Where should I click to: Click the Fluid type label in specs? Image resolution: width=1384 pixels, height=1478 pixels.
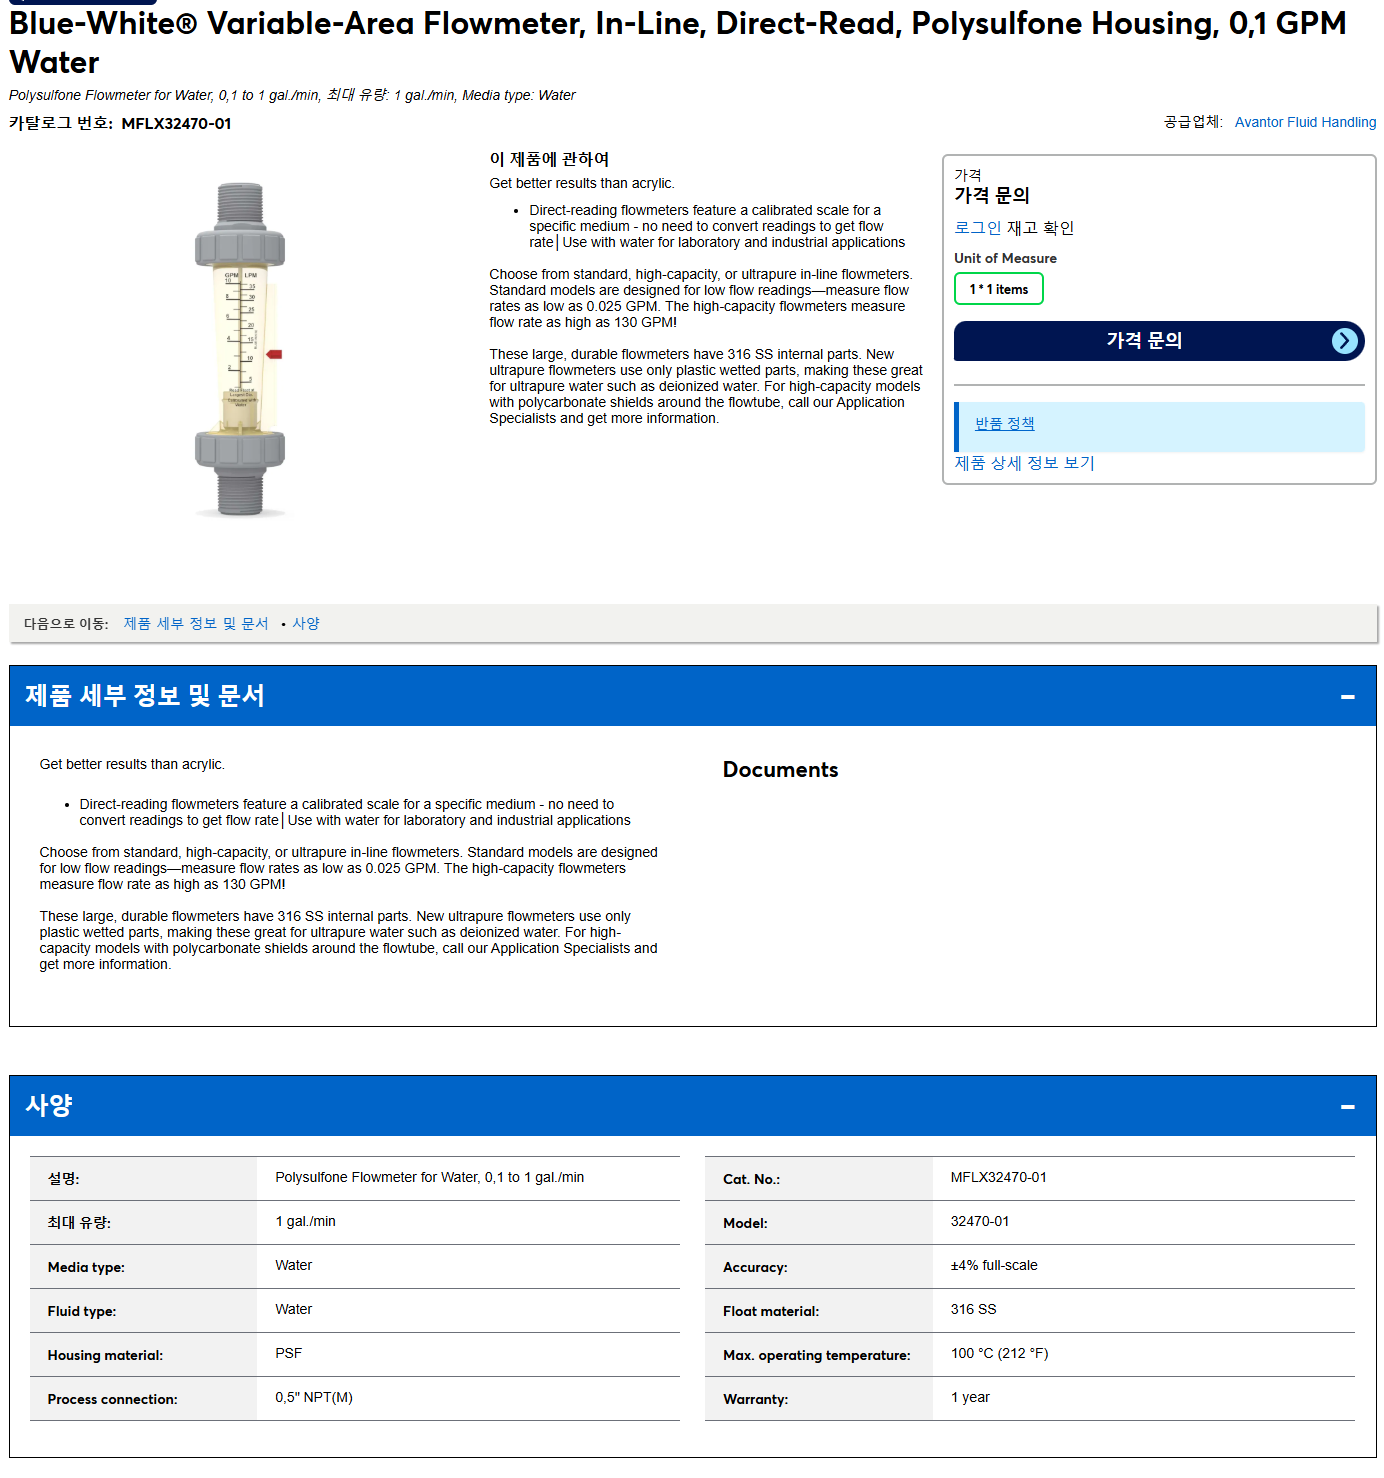(81, 1311)
